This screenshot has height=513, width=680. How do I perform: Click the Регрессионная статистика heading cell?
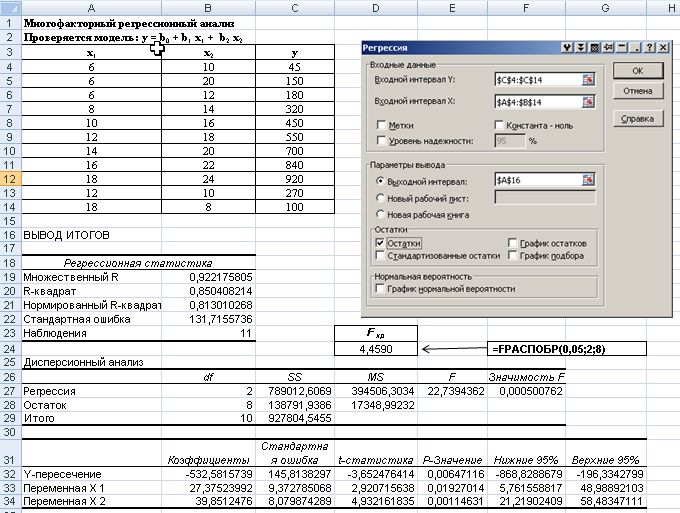pyautogui.click(x=138, y=263)
